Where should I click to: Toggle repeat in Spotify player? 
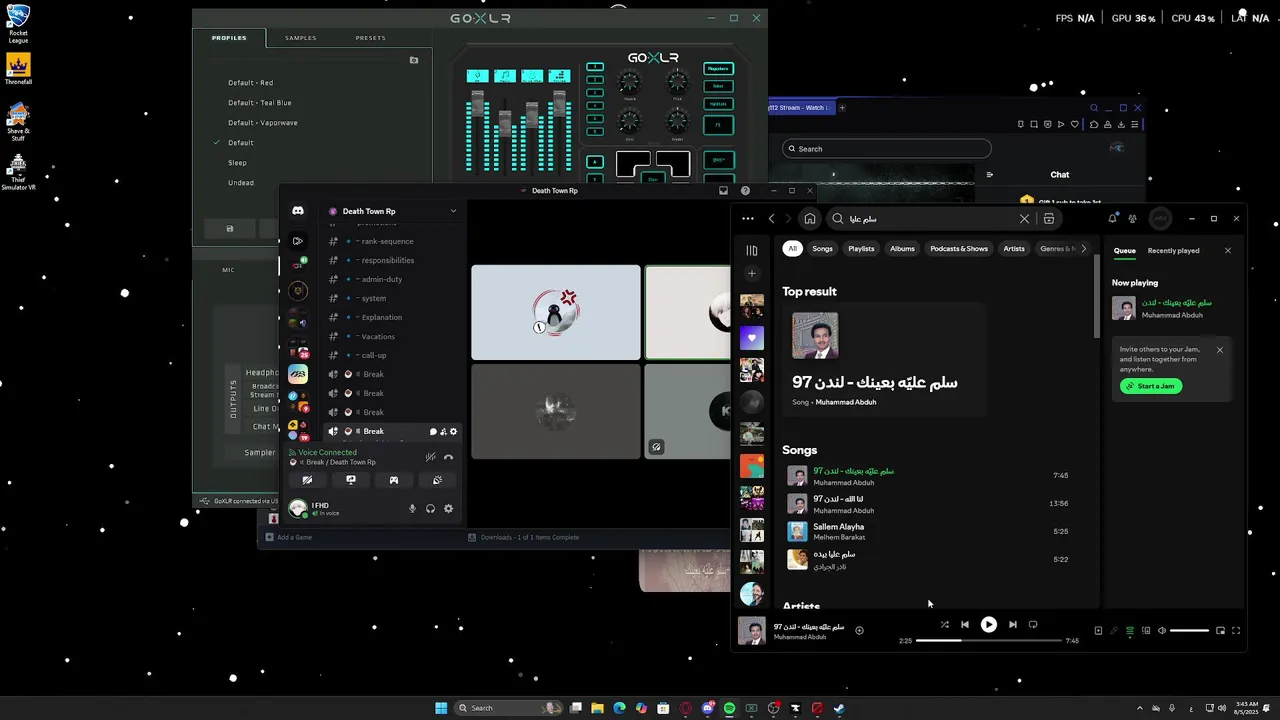point(1033,625)
